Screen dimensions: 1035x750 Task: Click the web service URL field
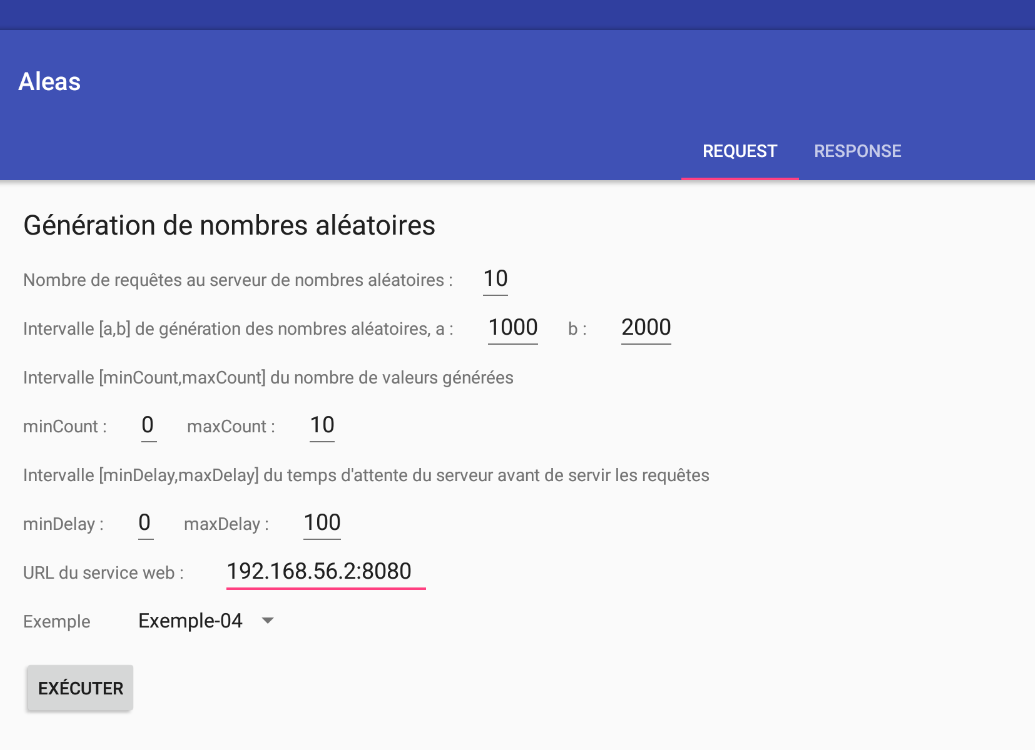[x=326, y=571]
